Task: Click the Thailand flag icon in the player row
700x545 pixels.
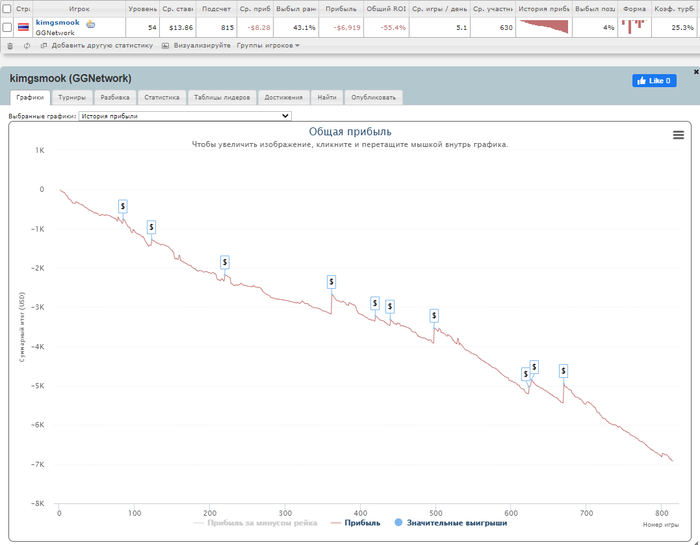Action: 23,27
